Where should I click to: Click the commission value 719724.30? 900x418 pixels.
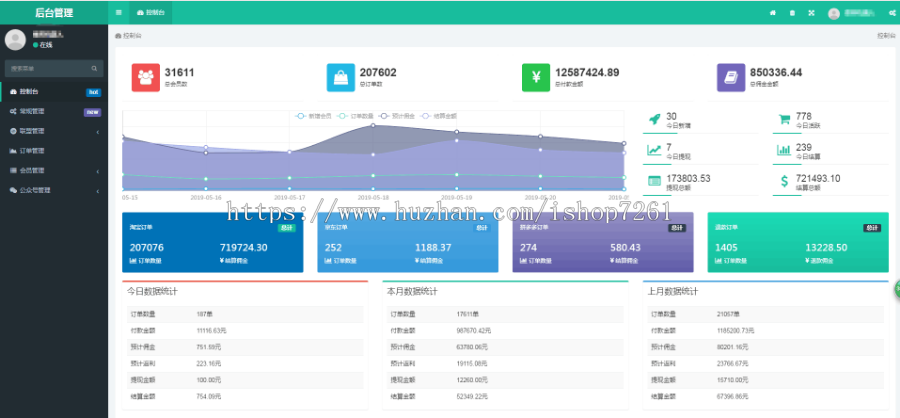(243, 248)
